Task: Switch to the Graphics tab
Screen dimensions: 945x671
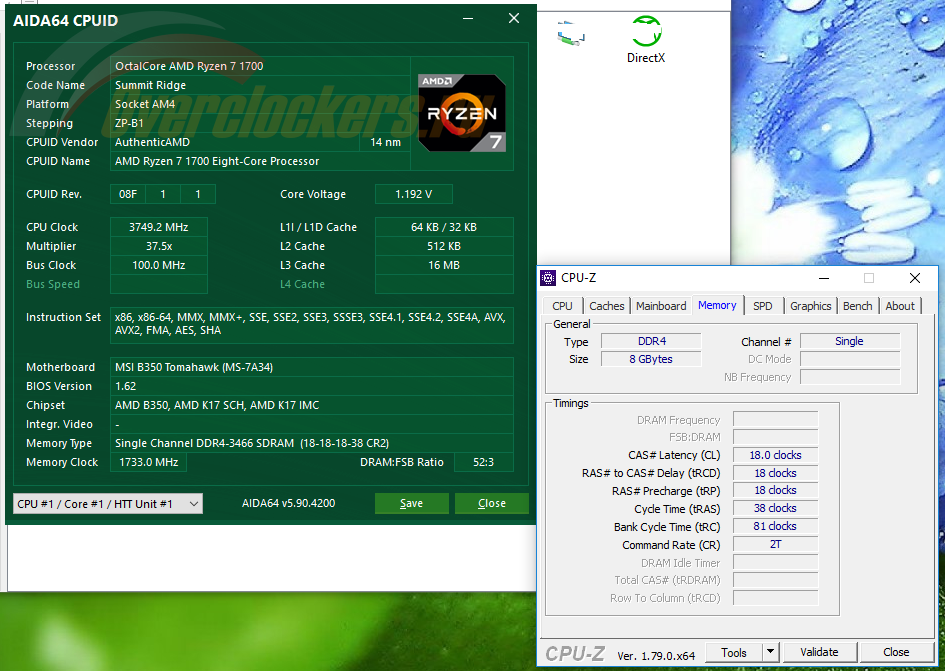Action: coord(811,306)
